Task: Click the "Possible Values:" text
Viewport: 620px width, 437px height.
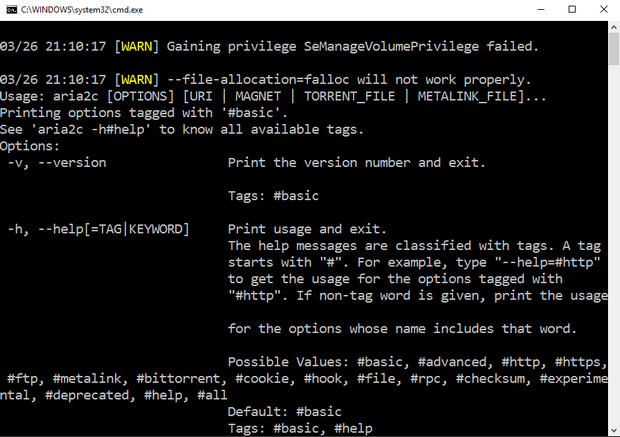Action: [x=288, y=361]
